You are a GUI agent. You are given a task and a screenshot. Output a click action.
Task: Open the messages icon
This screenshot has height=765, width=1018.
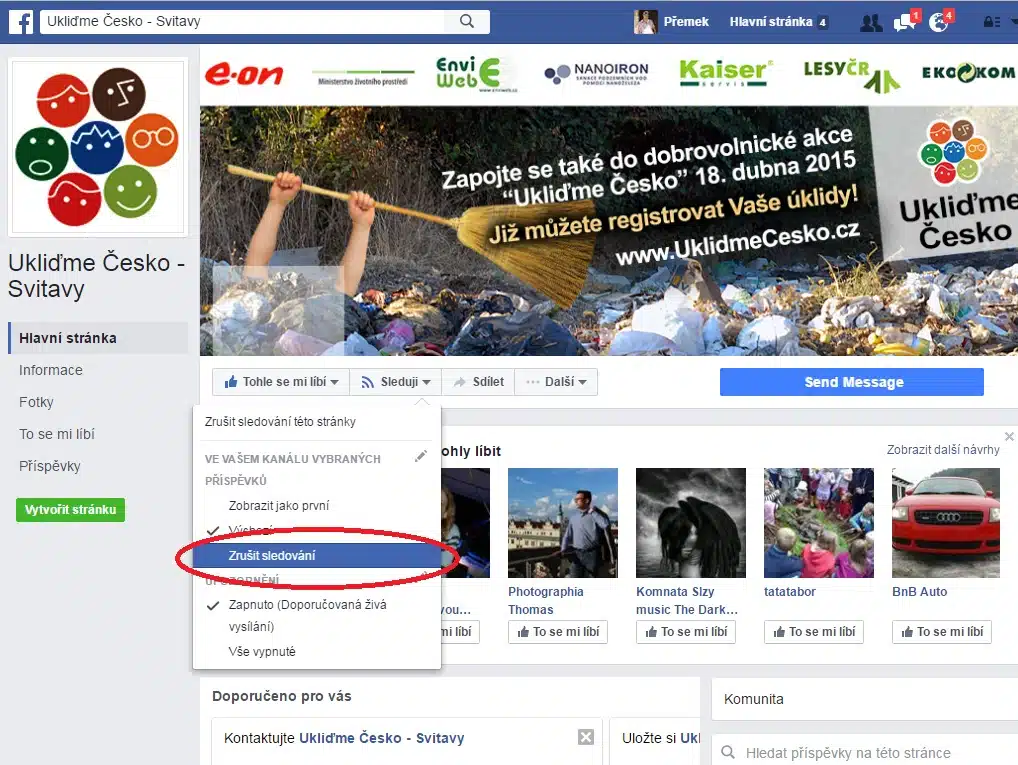pos(905,22)
